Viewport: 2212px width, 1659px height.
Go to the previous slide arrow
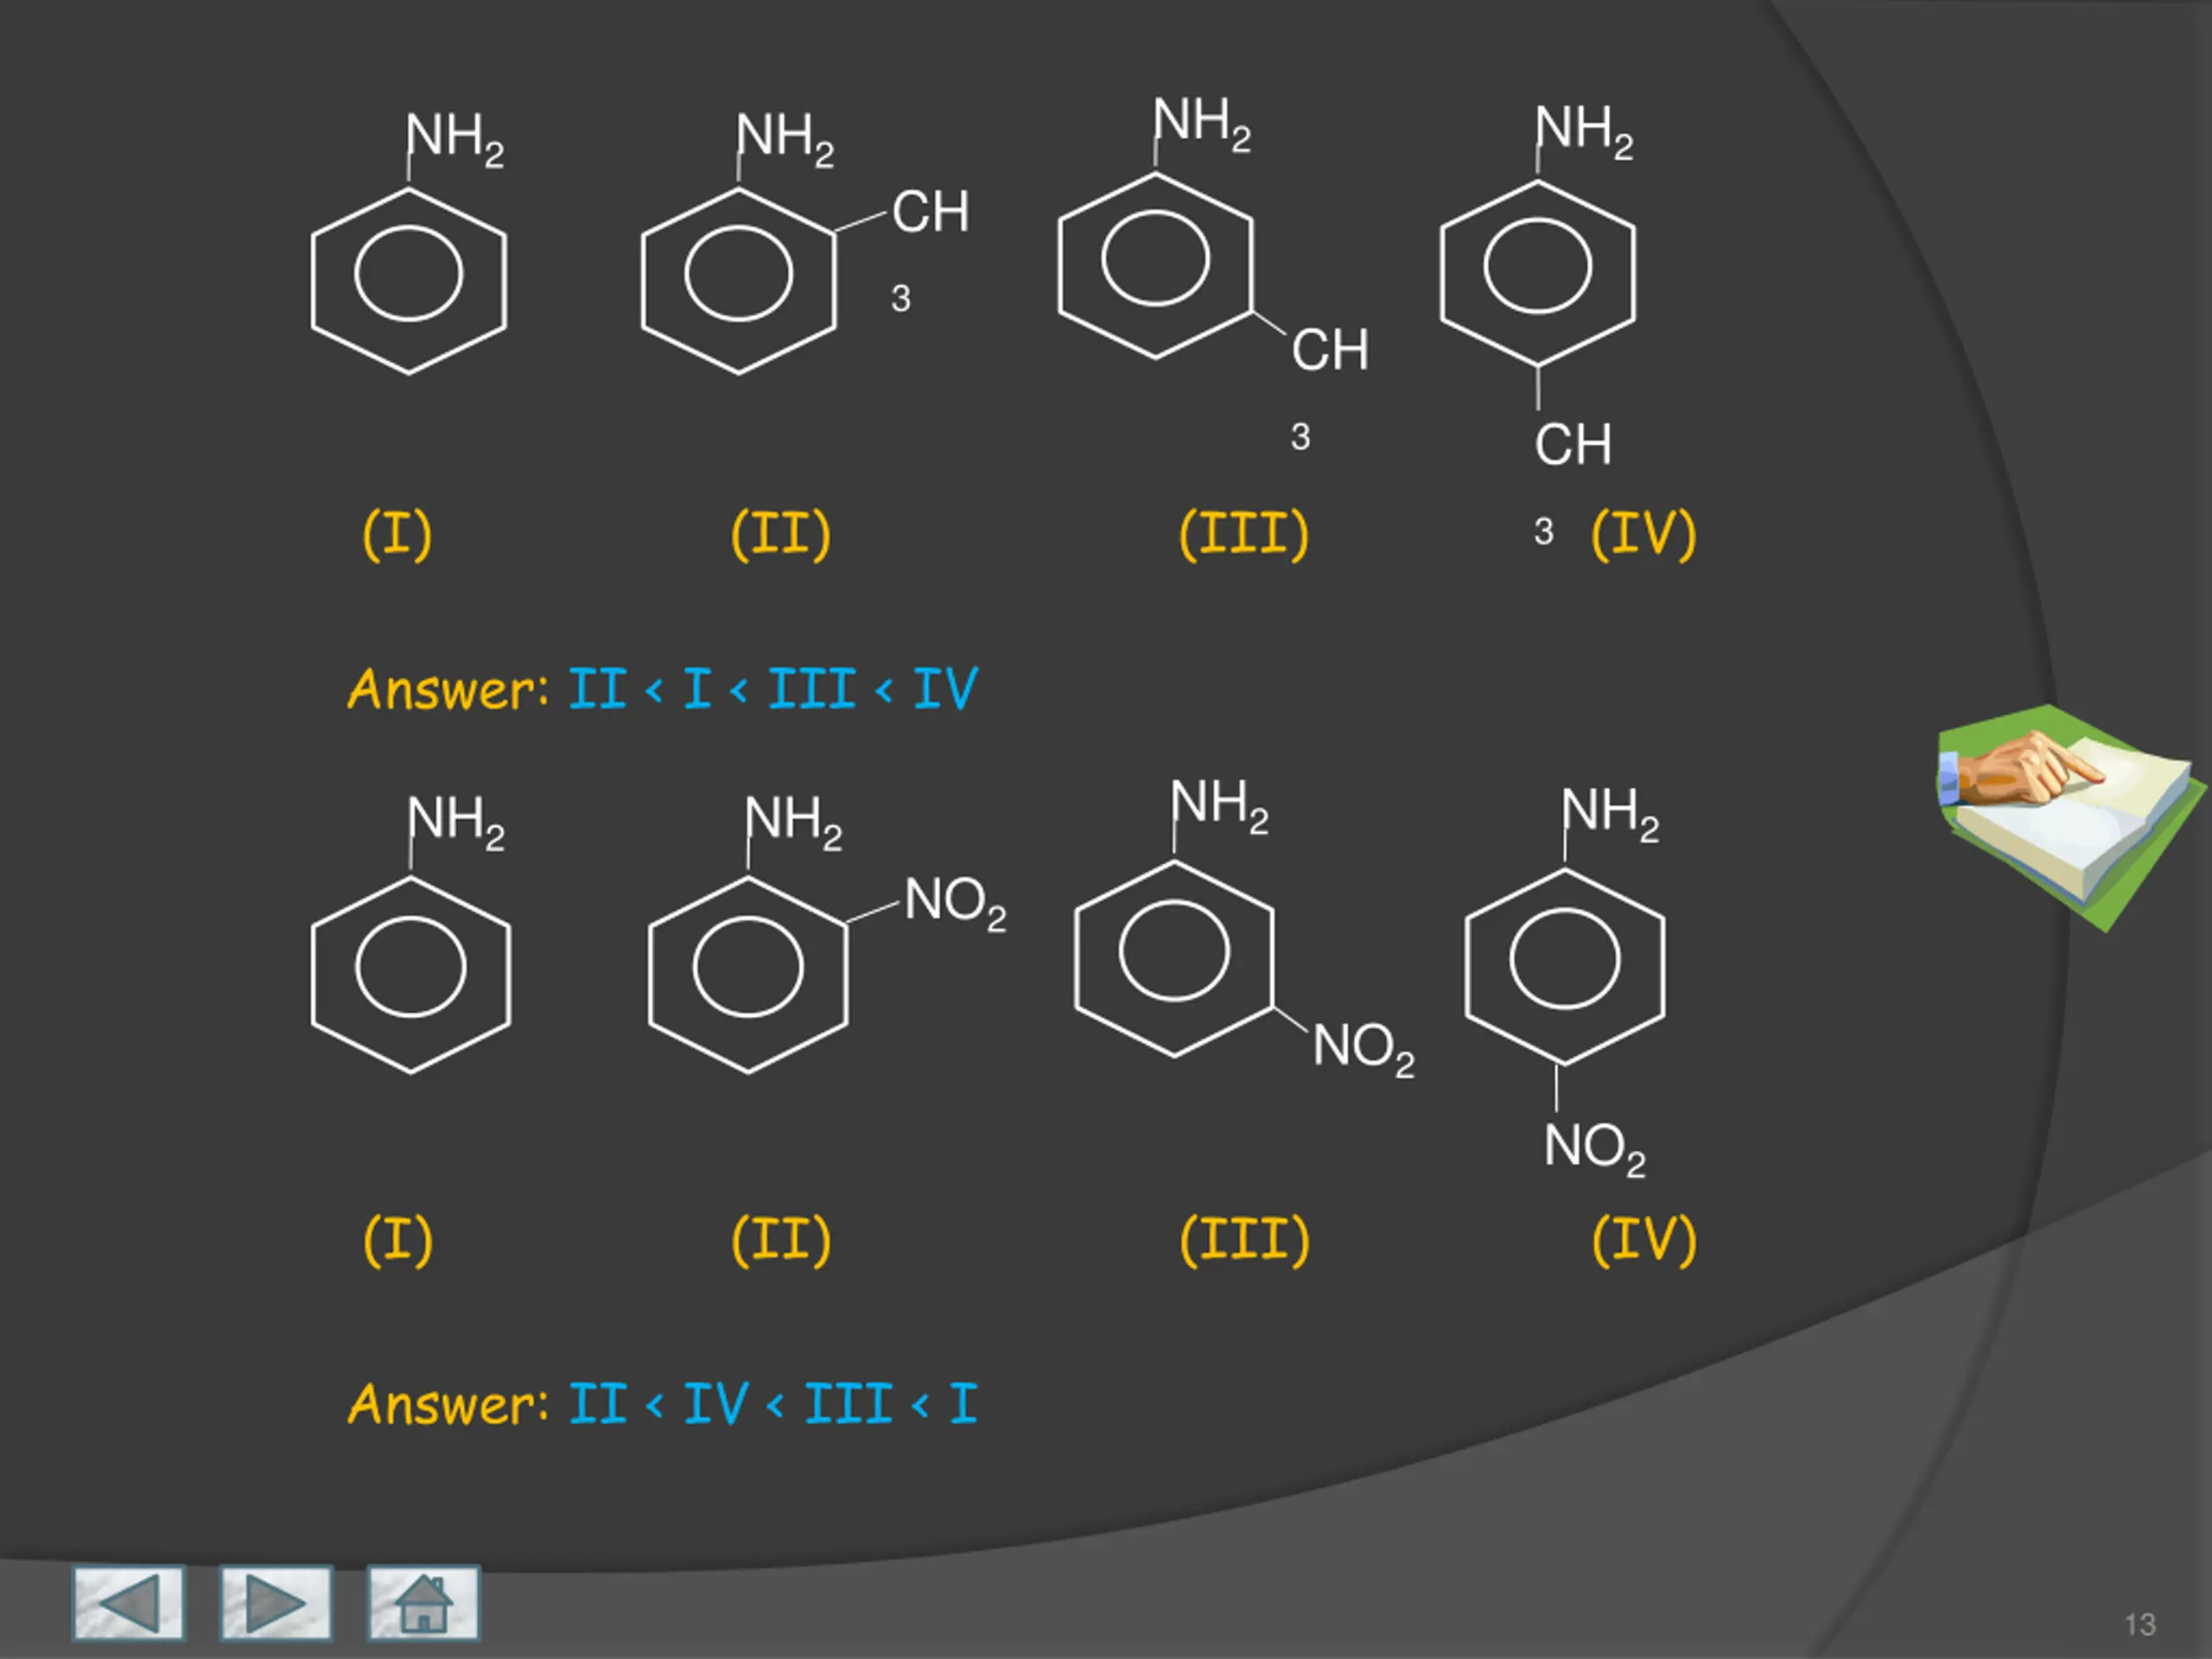[x=128, y=1603]
